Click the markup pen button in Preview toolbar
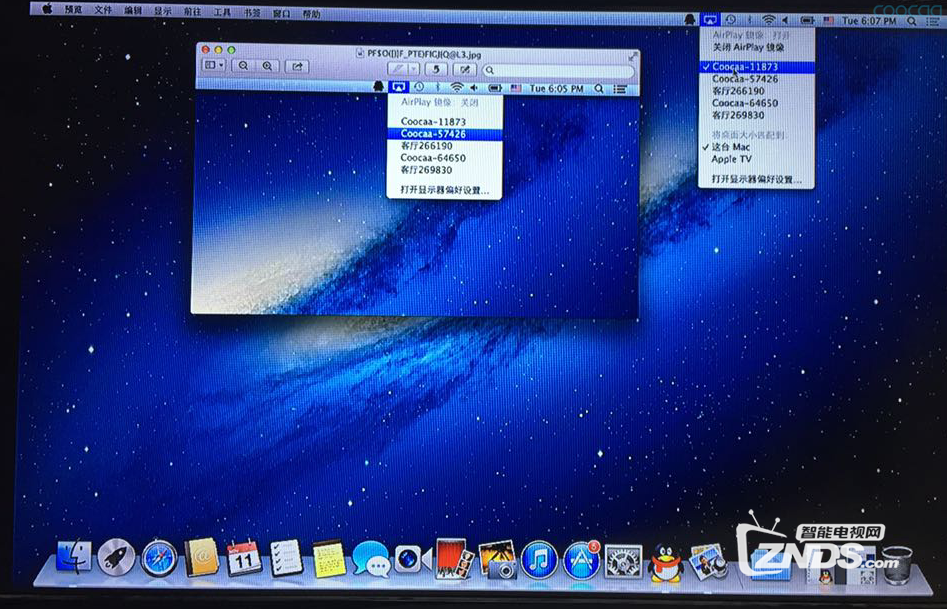Image resolution: width=947 pixels, height=609 pixels. tap(399, 69)
